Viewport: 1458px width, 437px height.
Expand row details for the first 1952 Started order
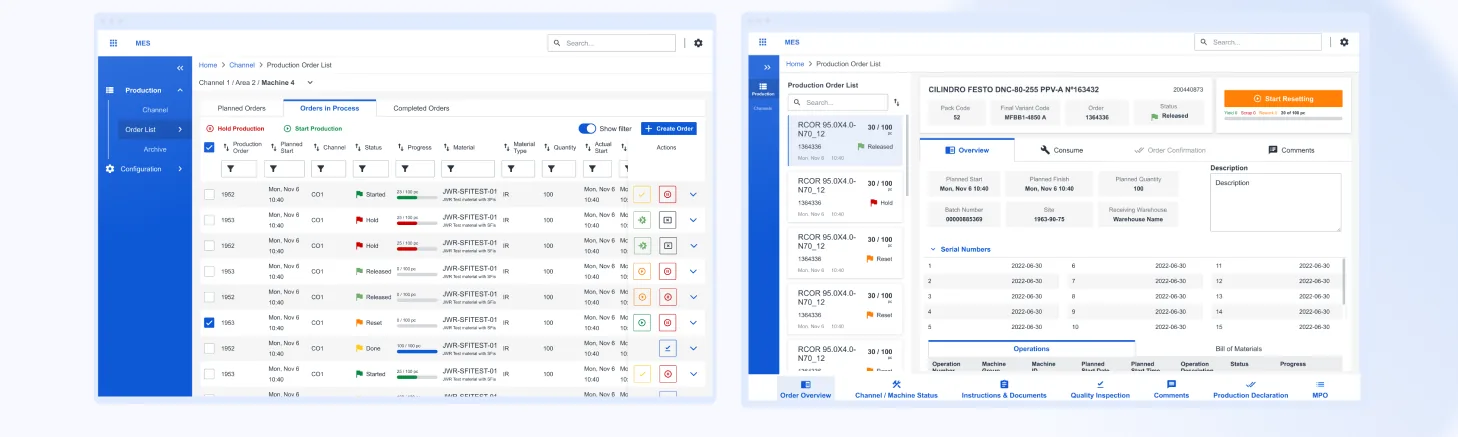pos(693,194)
